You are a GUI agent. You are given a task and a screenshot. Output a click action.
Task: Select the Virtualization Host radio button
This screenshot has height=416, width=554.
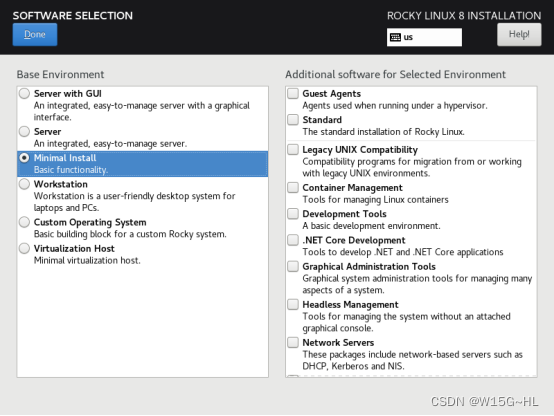(x=24, y=248)
